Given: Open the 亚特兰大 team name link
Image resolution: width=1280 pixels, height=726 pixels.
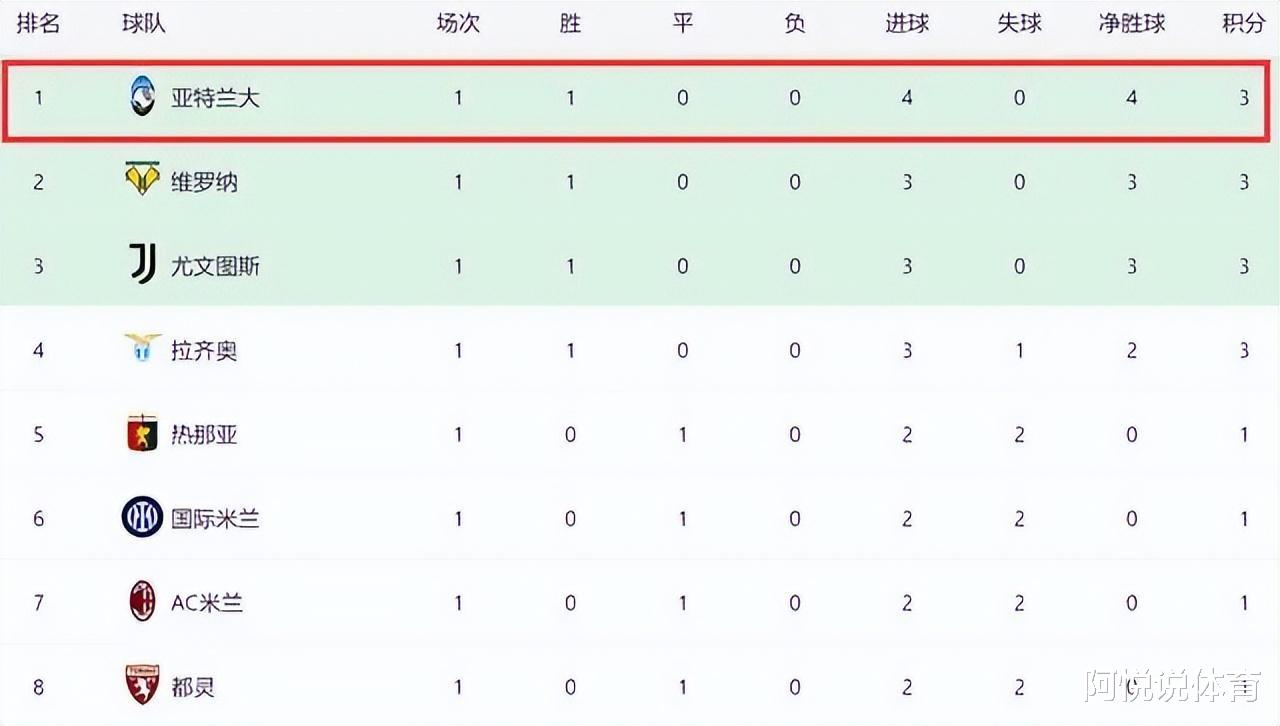Looking at the screenshot, I should click(215, 98).
